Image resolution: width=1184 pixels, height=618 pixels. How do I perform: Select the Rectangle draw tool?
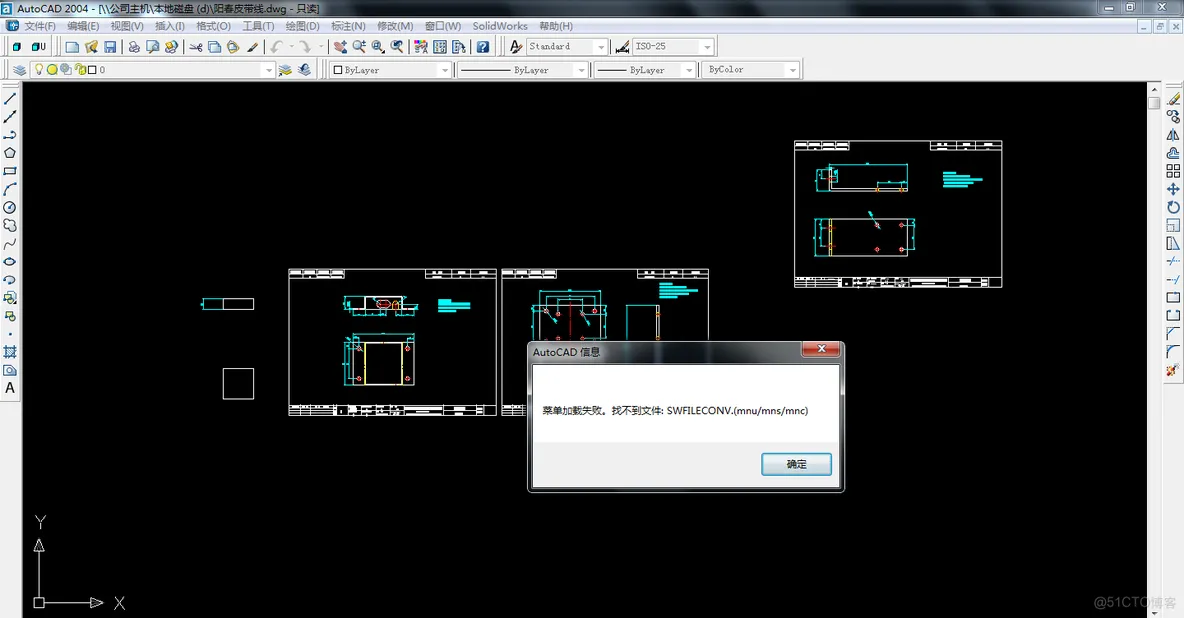coord(10,171)
